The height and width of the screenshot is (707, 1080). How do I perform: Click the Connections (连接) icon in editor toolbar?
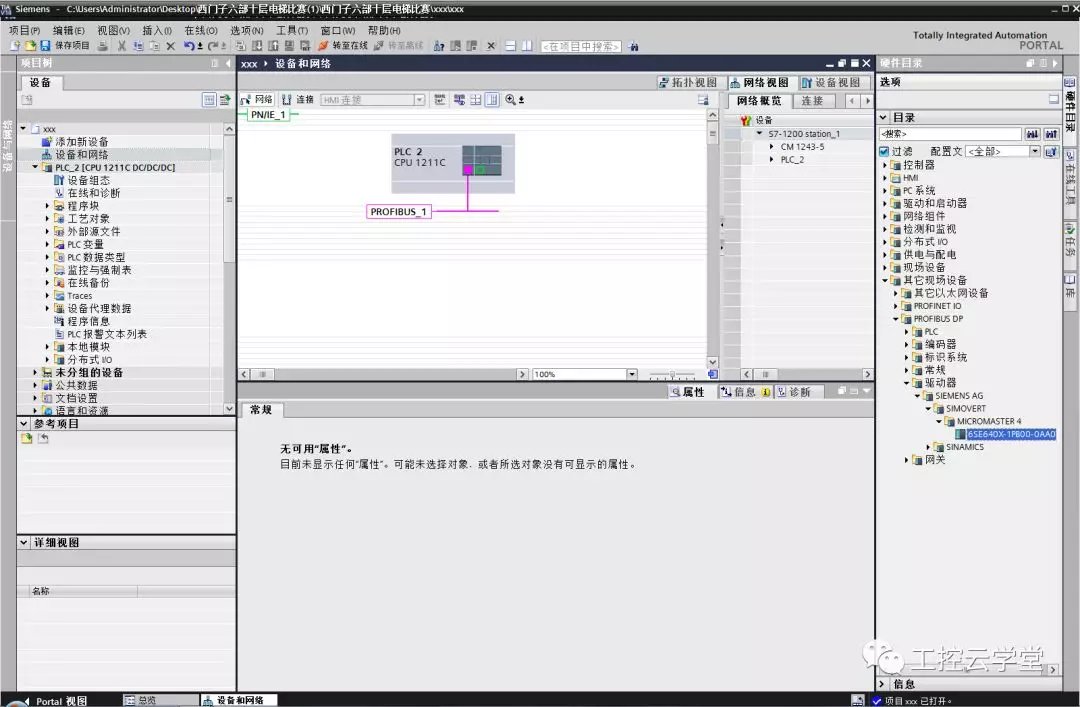click(x=298, y=100)
